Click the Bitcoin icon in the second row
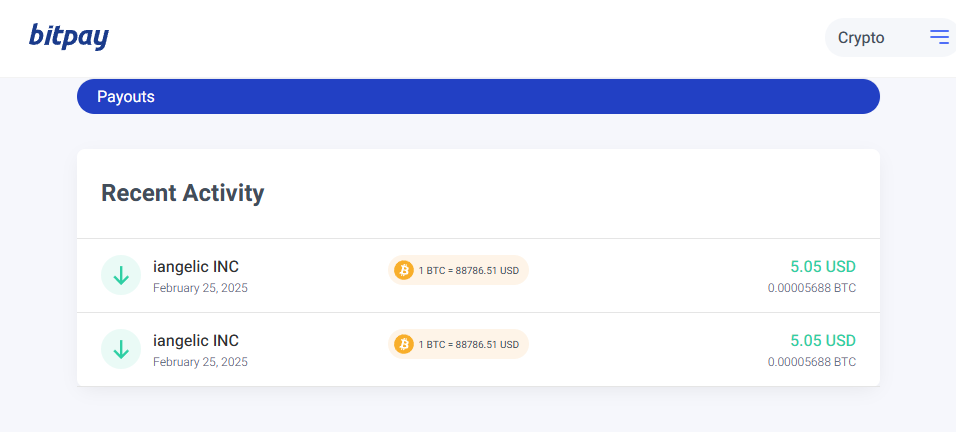This screenshot has width=956, height=432. pos(404,344)
